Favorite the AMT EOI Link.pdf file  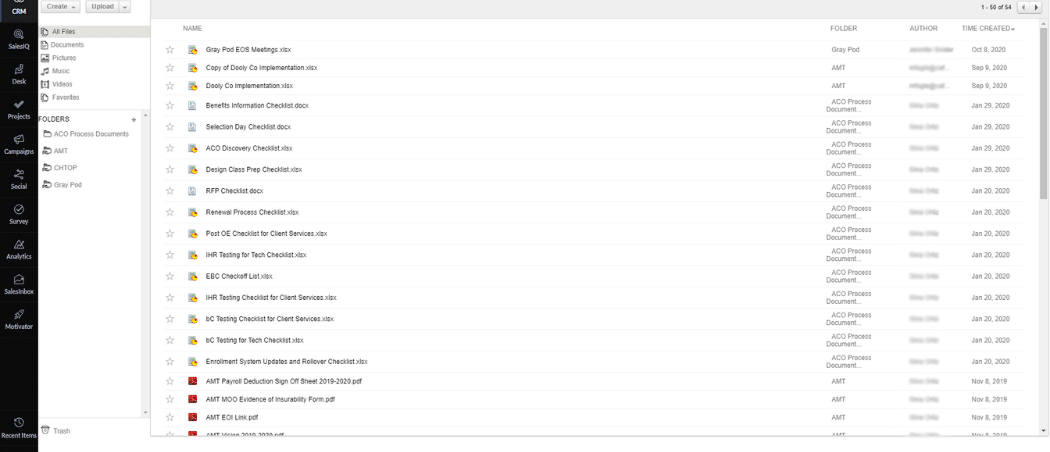170,417
